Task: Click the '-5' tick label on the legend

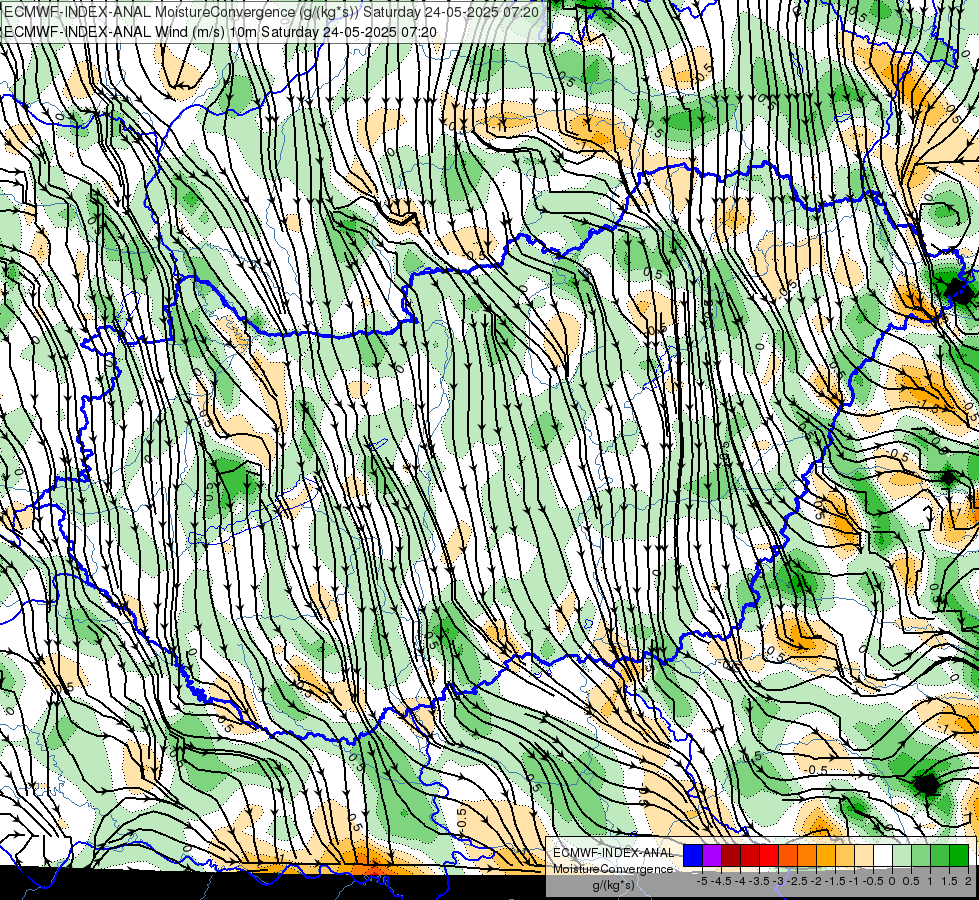Action: pos(702,881)
